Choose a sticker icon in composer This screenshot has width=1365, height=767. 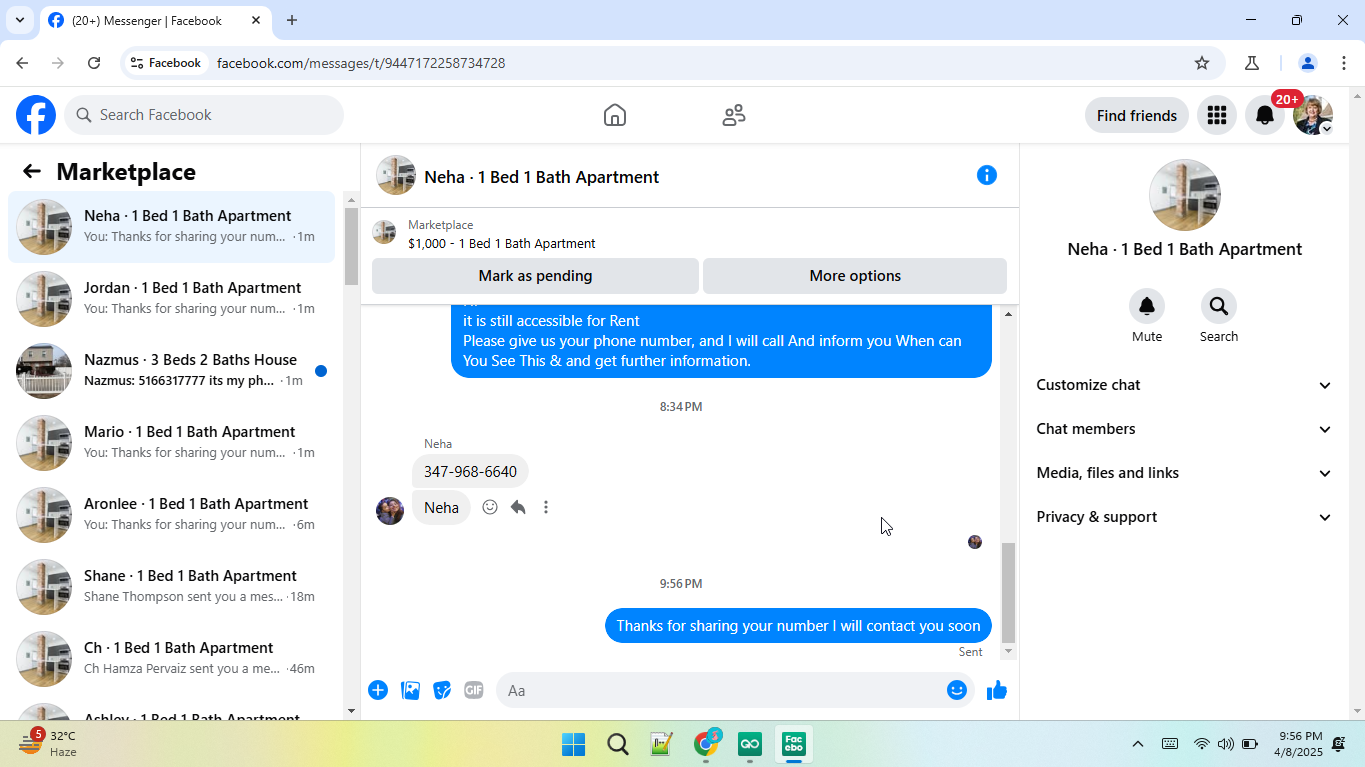pos(442,690)
